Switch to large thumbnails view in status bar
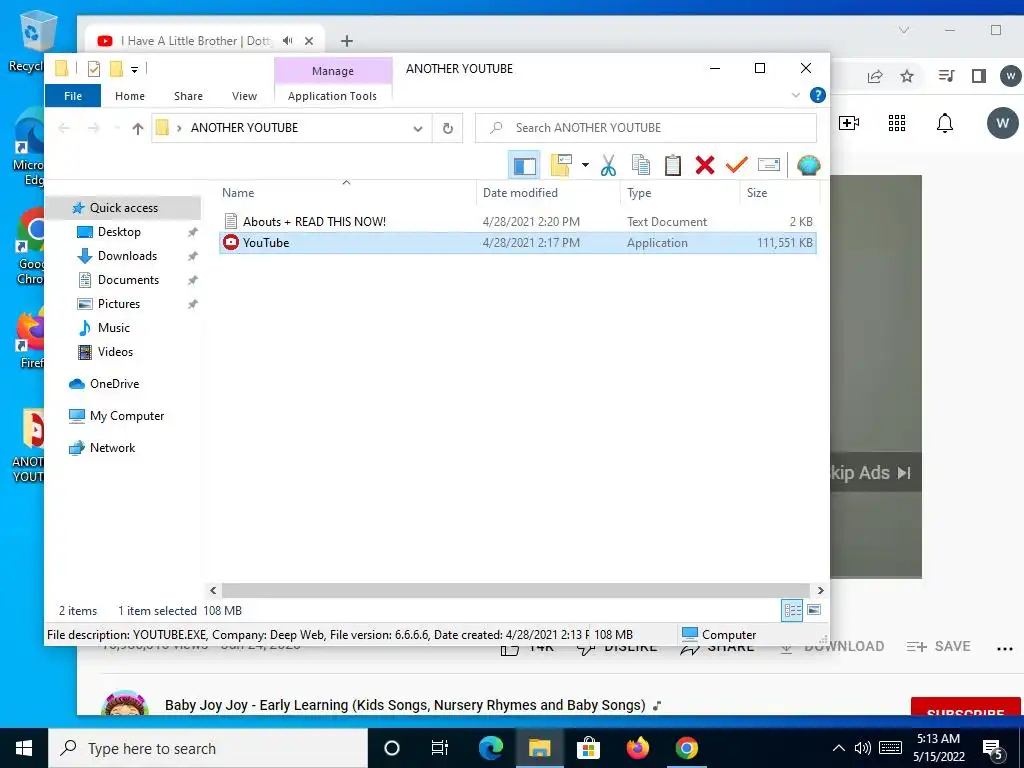 (x=814, y=610)
